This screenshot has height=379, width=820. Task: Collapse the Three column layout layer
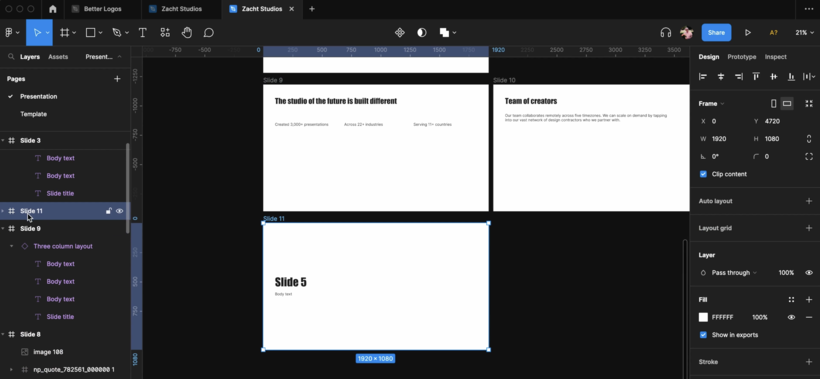12,246
